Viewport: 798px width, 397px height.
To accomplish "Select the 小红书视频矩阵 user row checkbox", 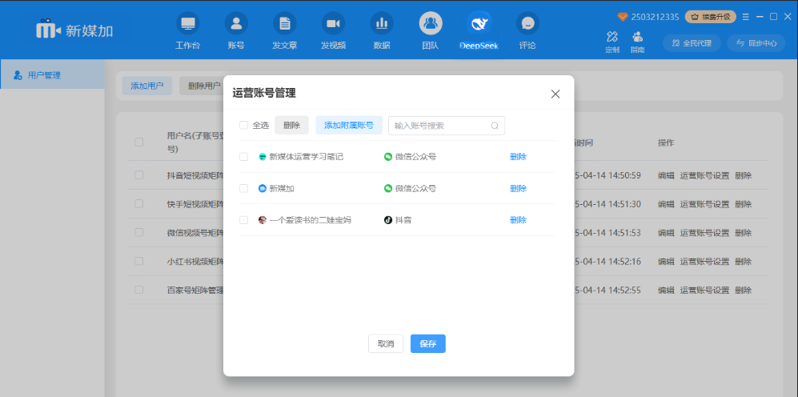I will click(139, 261).
